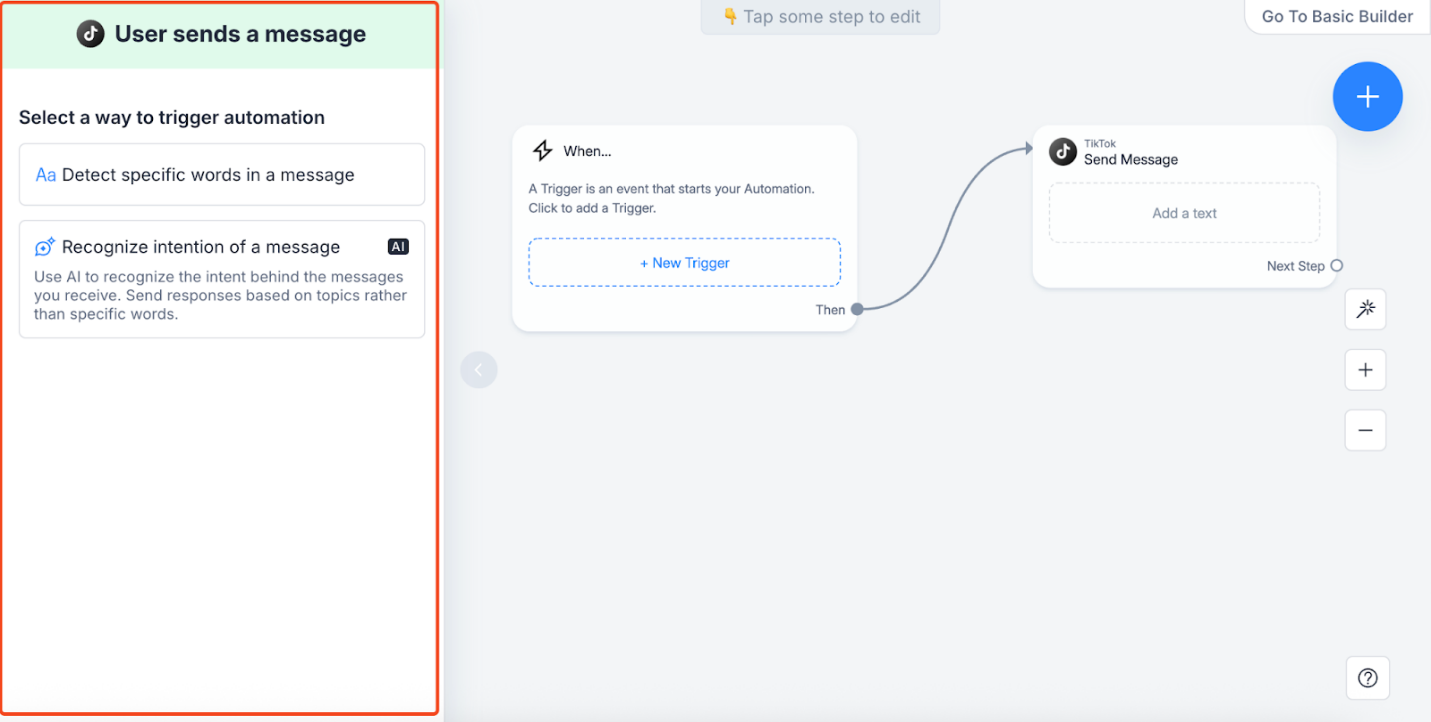Click the Add a text field
This screenshot has height=722, width=1431.
click(x=1183, y=212)
